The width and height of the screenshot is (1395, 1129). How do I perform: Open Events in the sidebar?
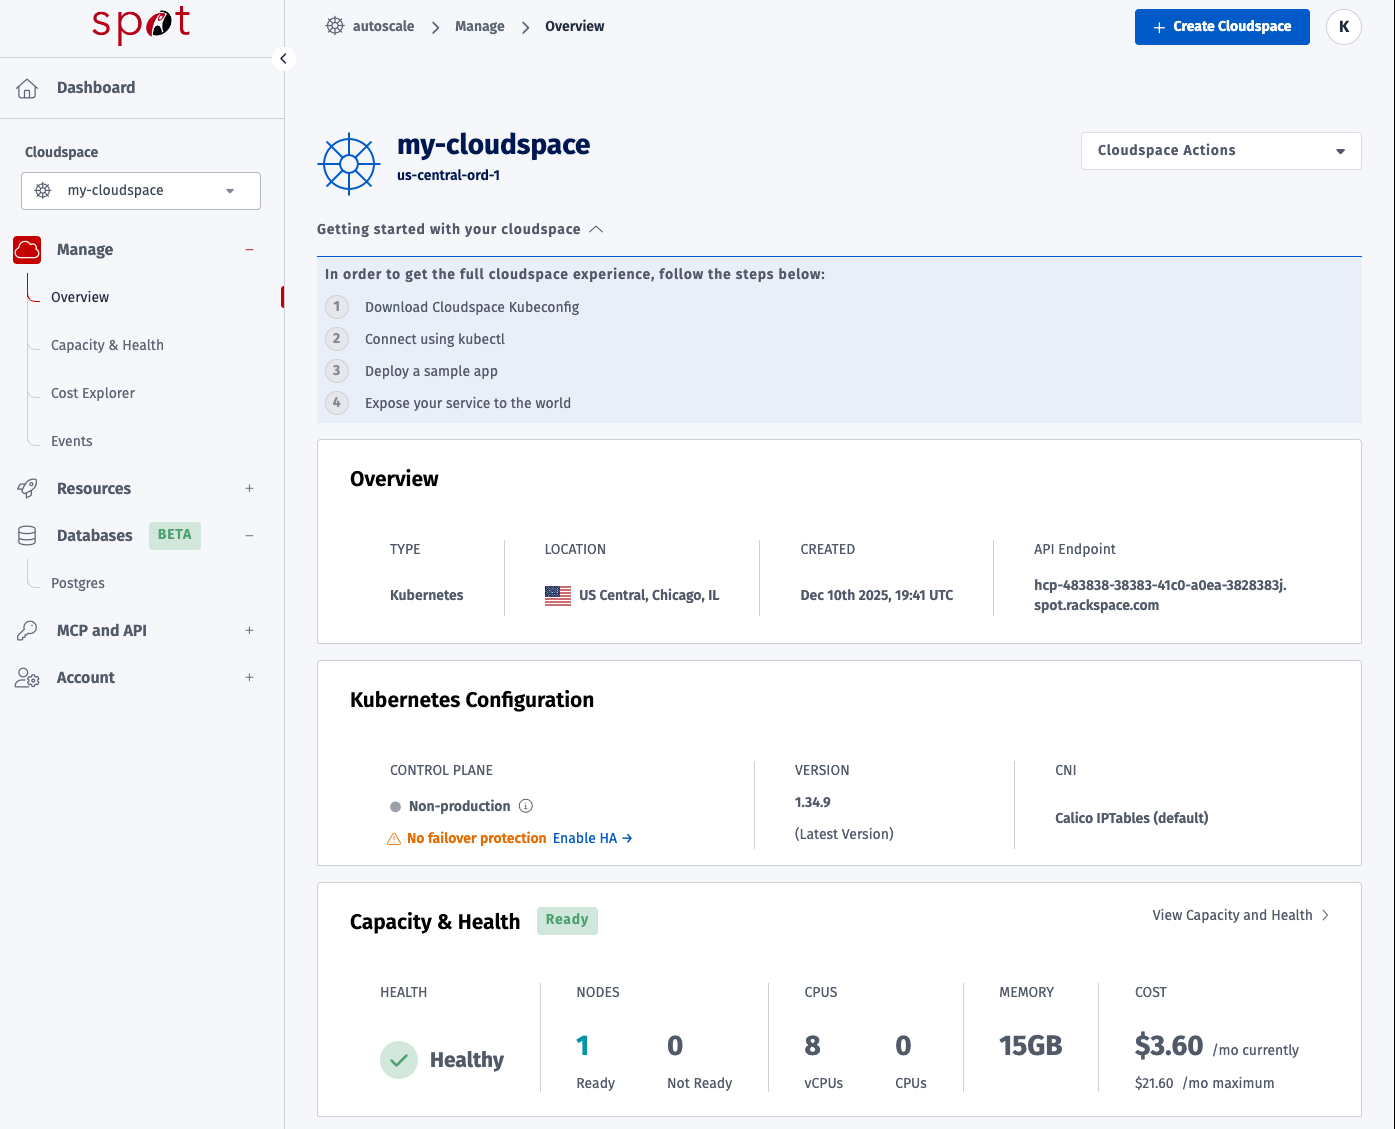(72, 441)
